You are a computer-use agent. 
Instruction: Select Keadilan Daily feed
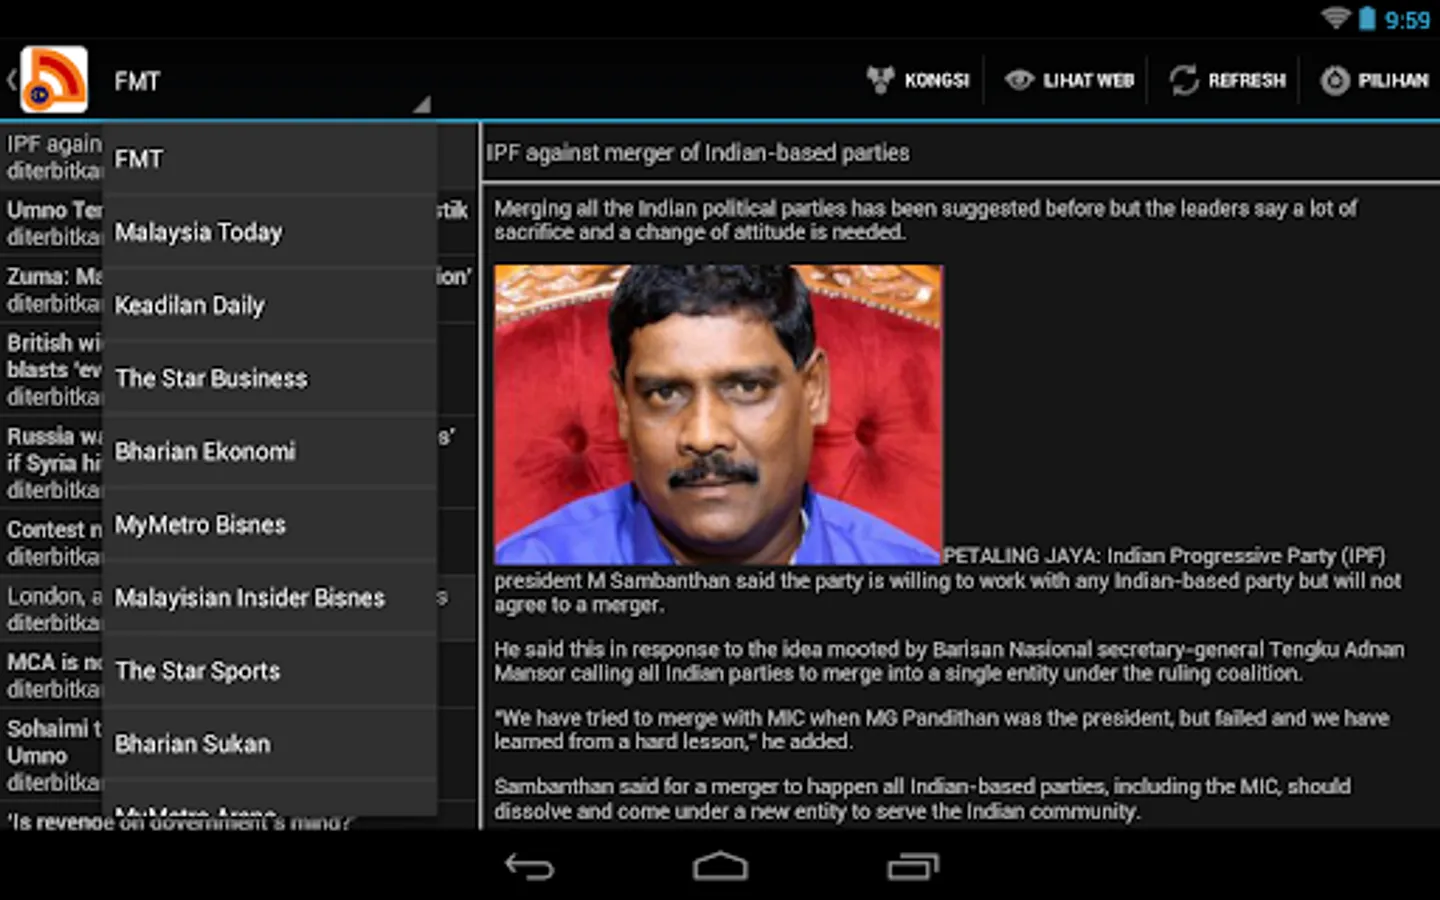[x=270, y=305]
